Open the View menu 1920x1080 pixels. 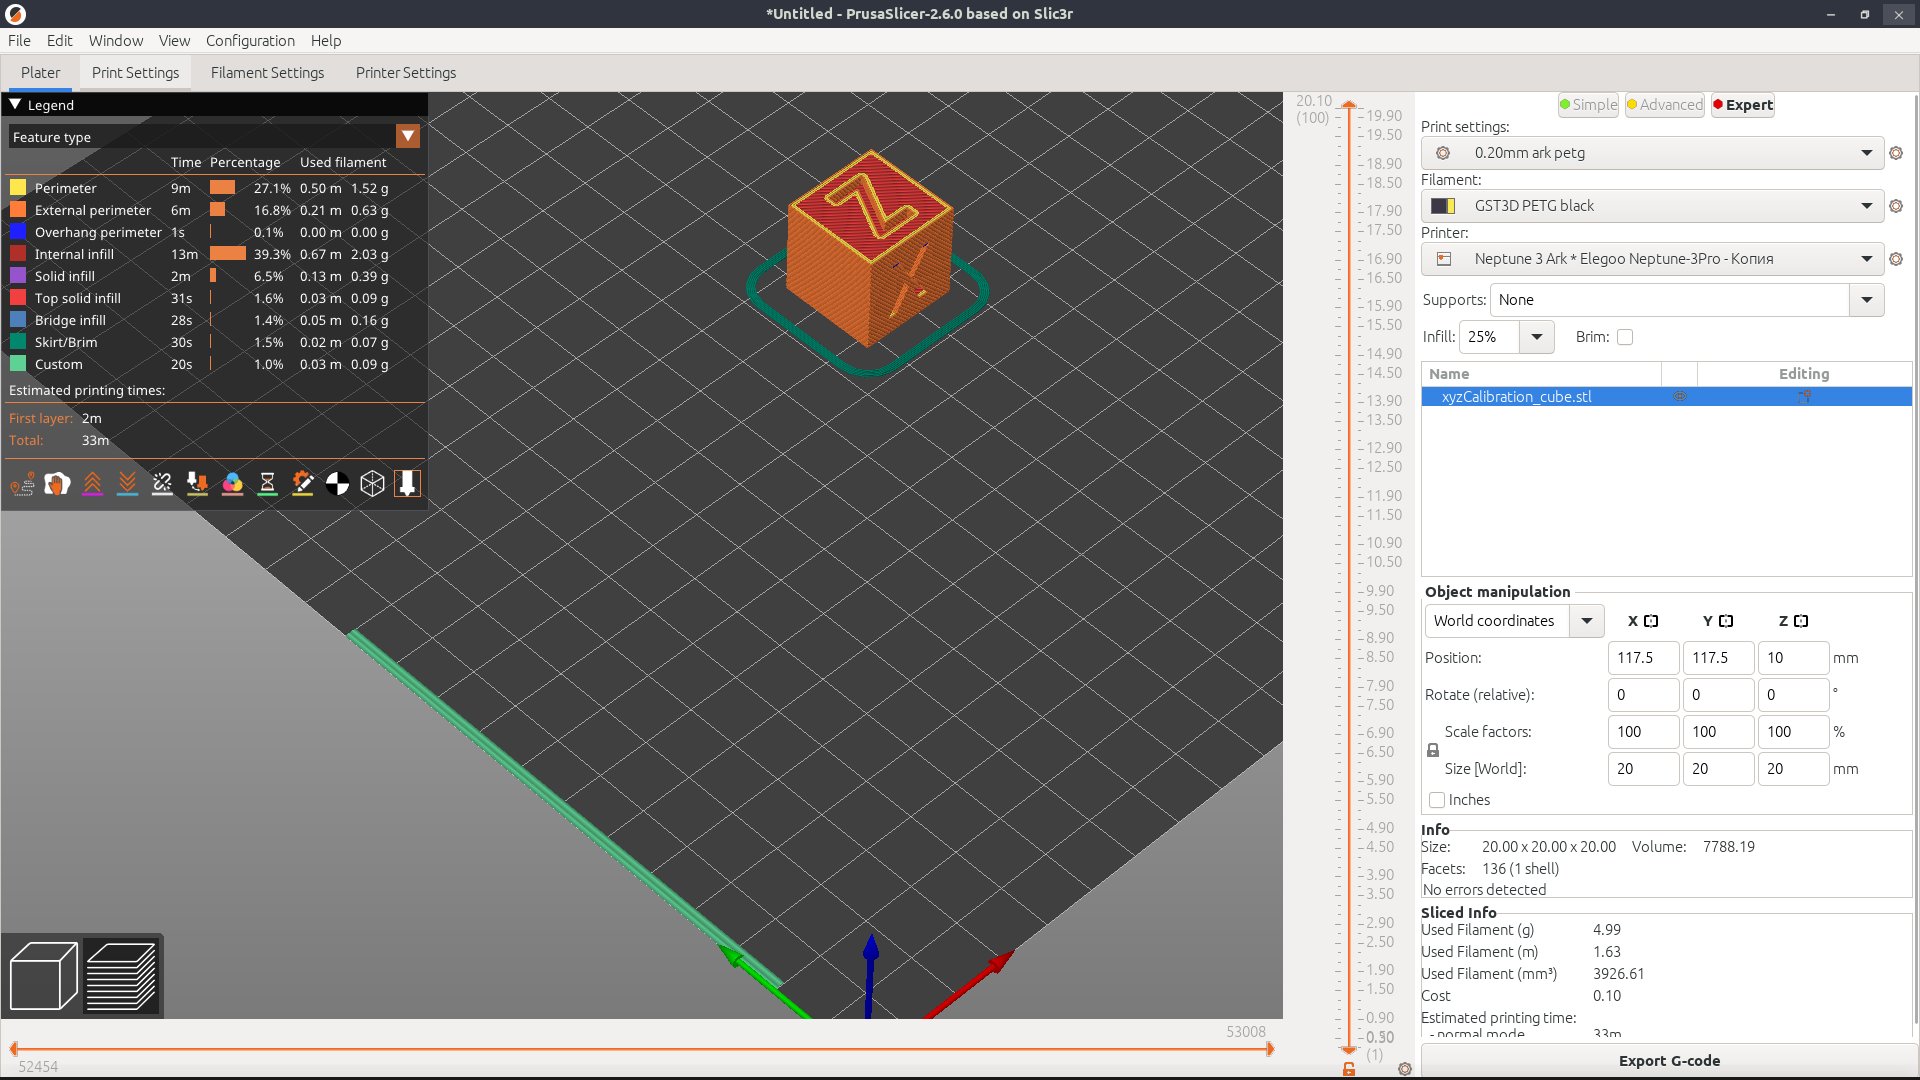tap(174, 41)
